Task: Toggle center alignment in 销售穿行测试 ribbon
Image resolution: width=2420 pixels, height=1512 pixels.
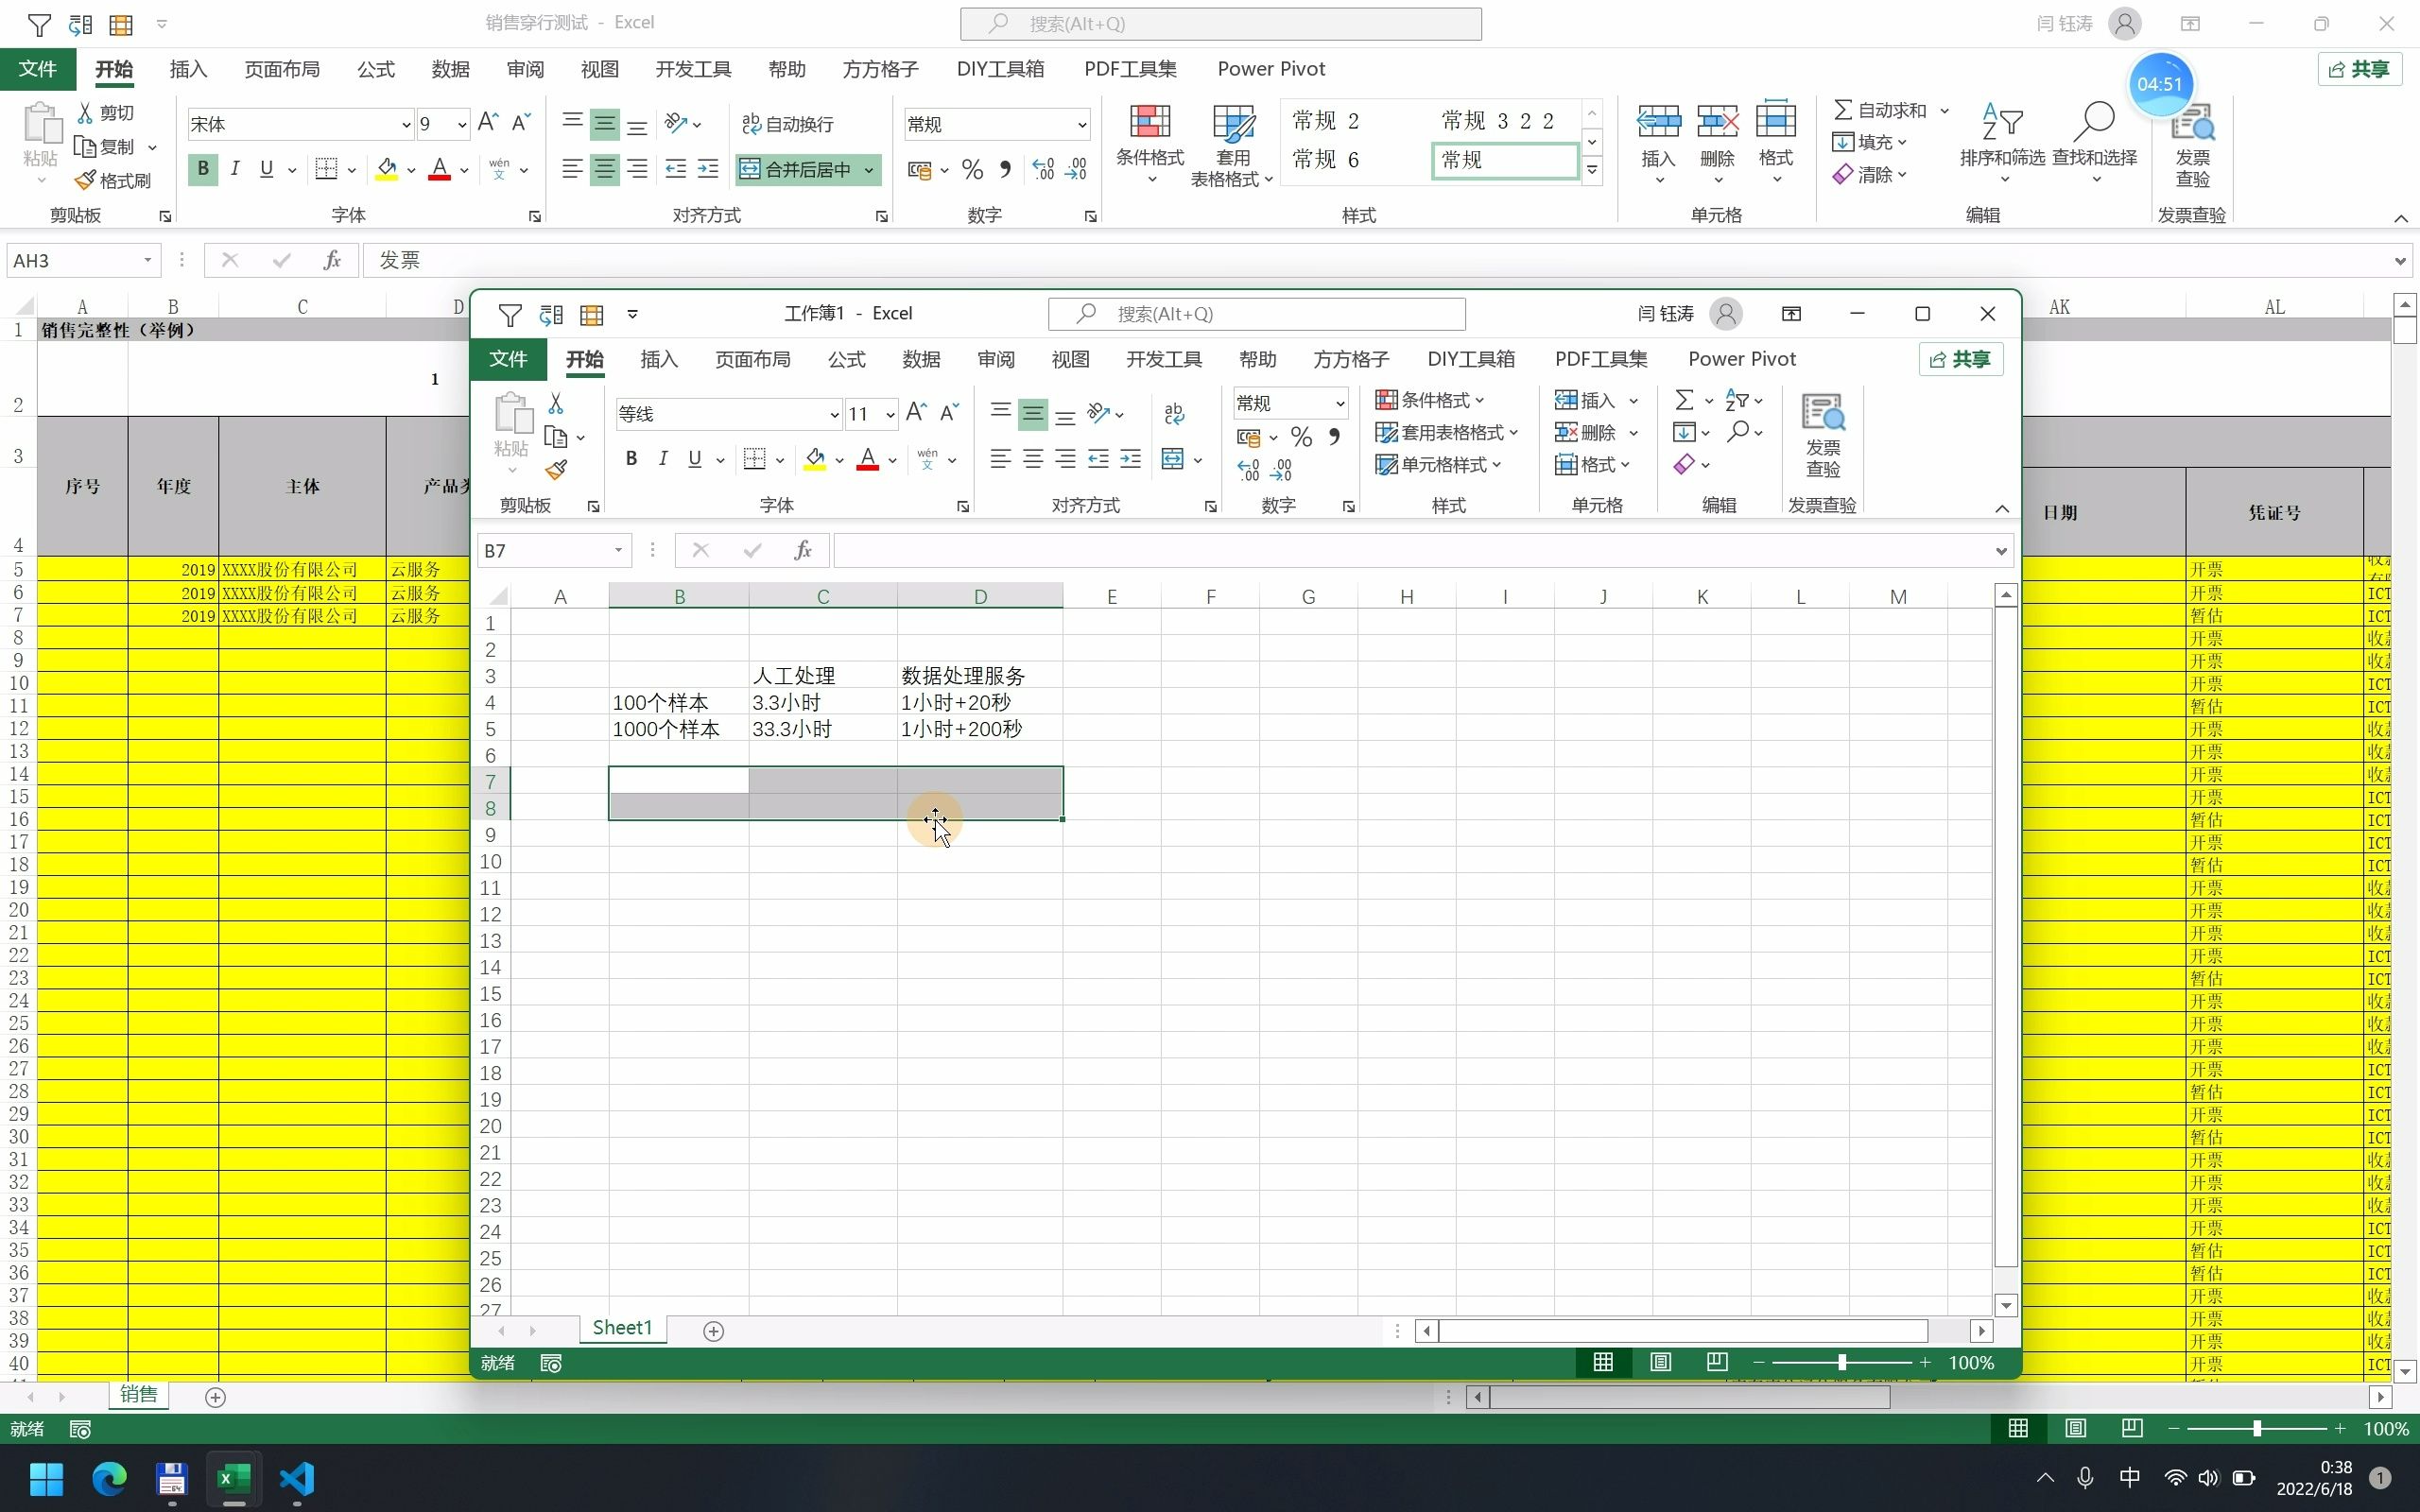Action: pos(605,169)
